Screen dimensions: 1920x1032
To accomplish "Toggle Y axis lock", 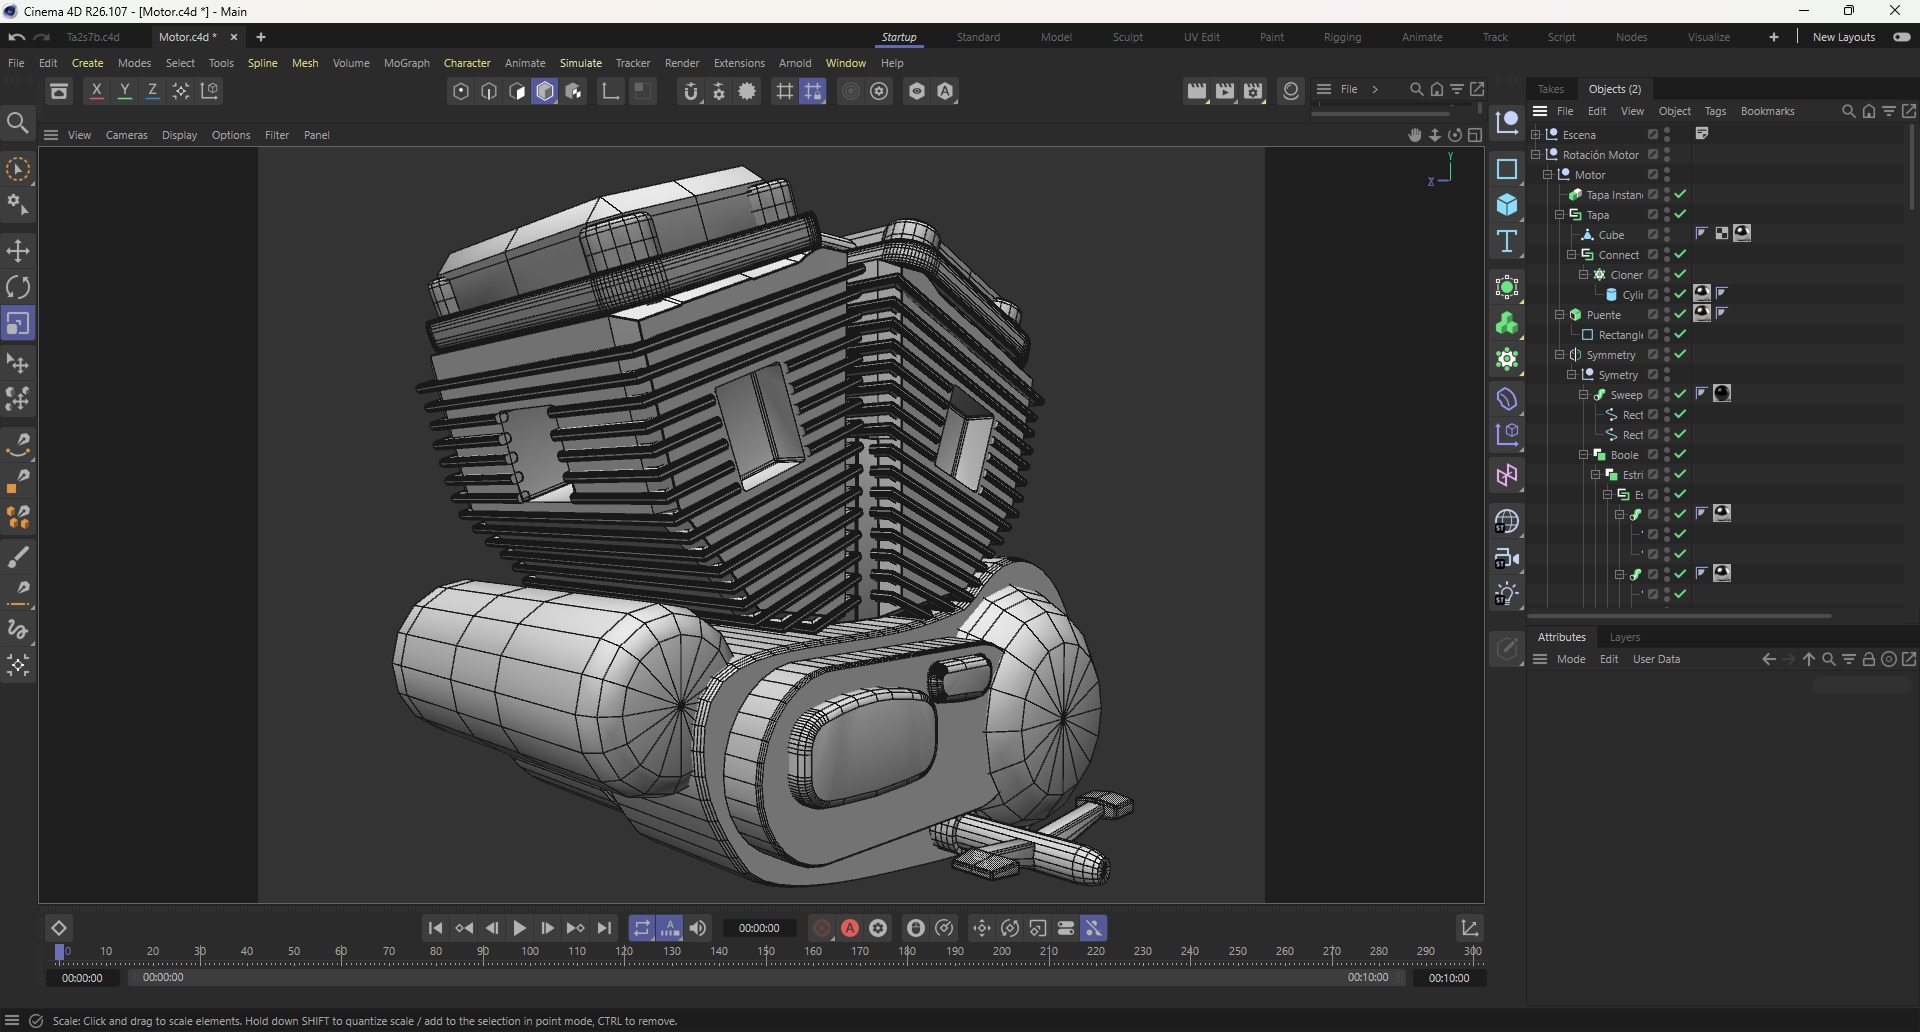I will pos(125,91).
